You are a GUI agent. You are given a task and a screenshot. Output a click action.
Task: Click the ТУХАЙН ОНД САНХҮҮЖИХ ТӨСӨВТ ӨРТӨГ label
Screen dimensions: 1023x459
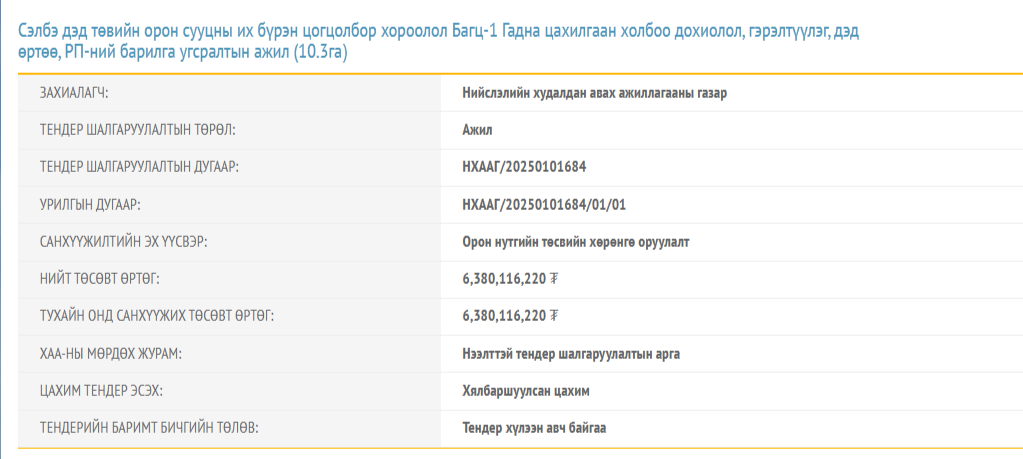pos(156,315)
